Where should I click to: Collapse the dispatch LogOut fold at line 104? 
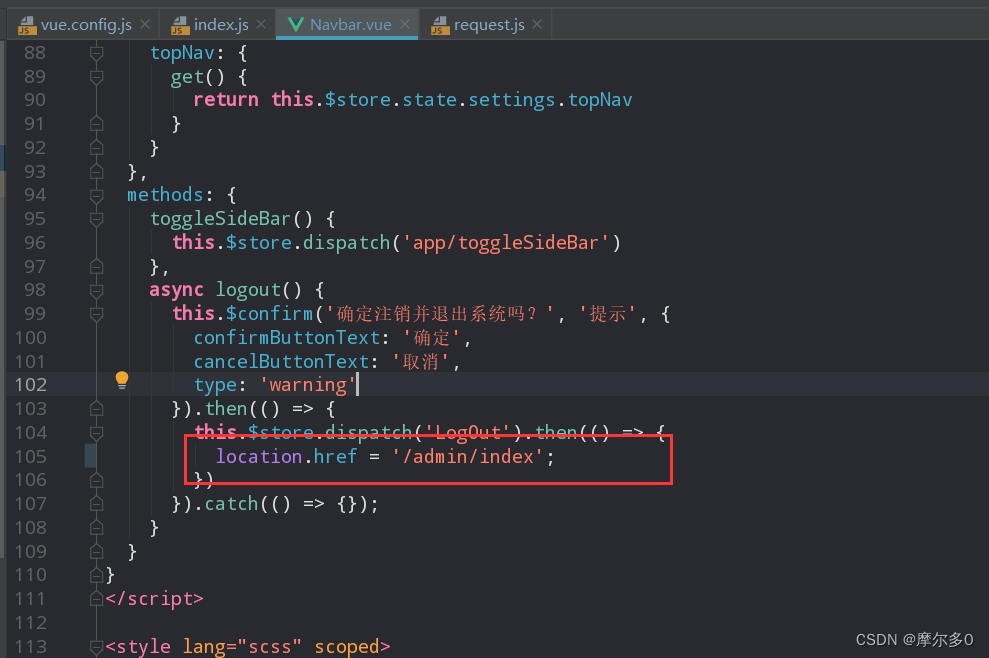point(96,433)
